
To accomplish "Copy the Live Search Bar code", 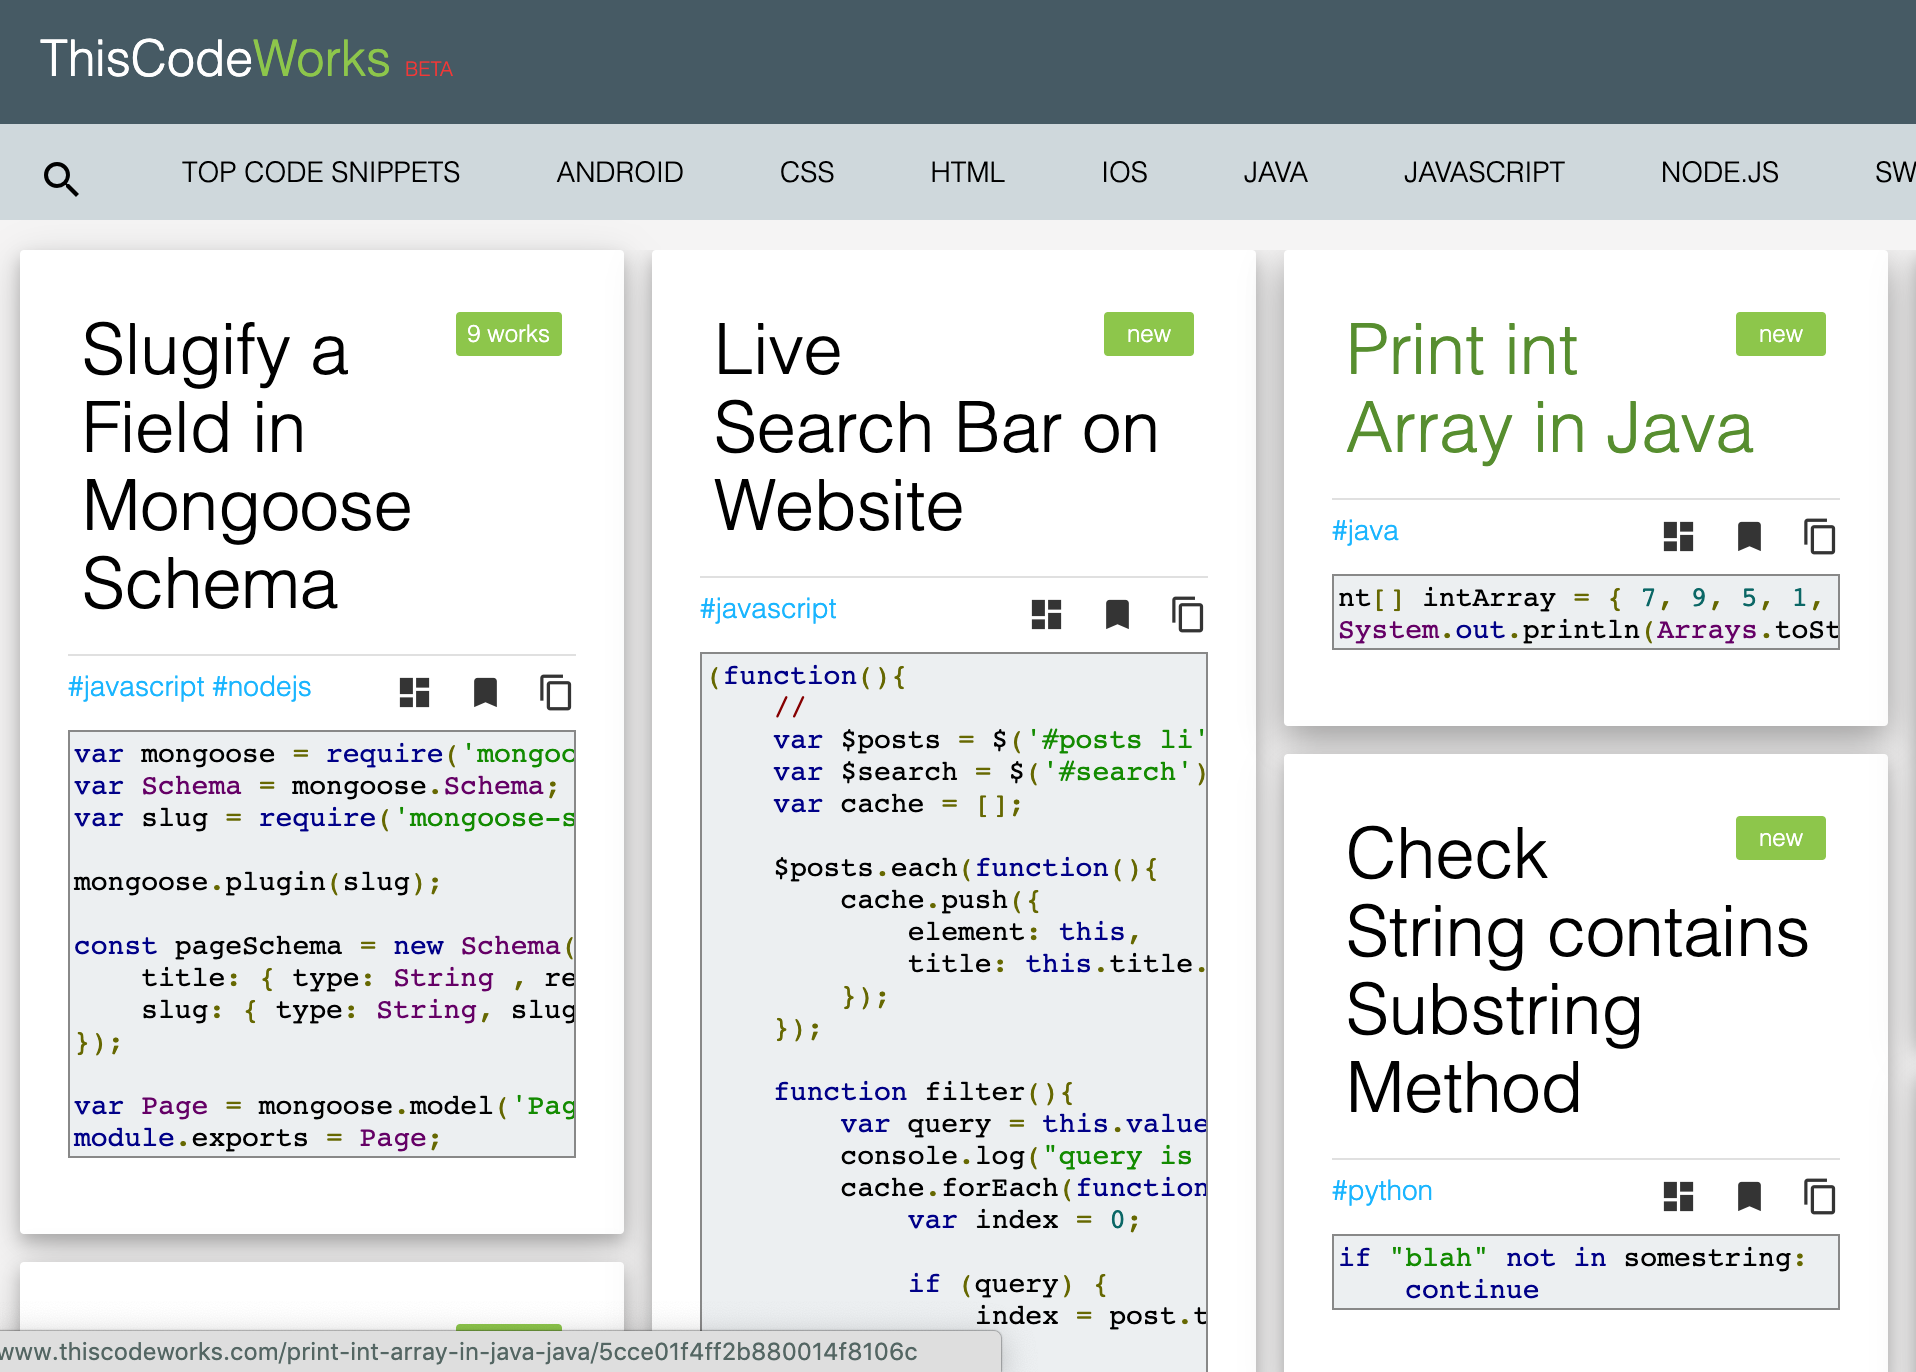I will 1187,614.
